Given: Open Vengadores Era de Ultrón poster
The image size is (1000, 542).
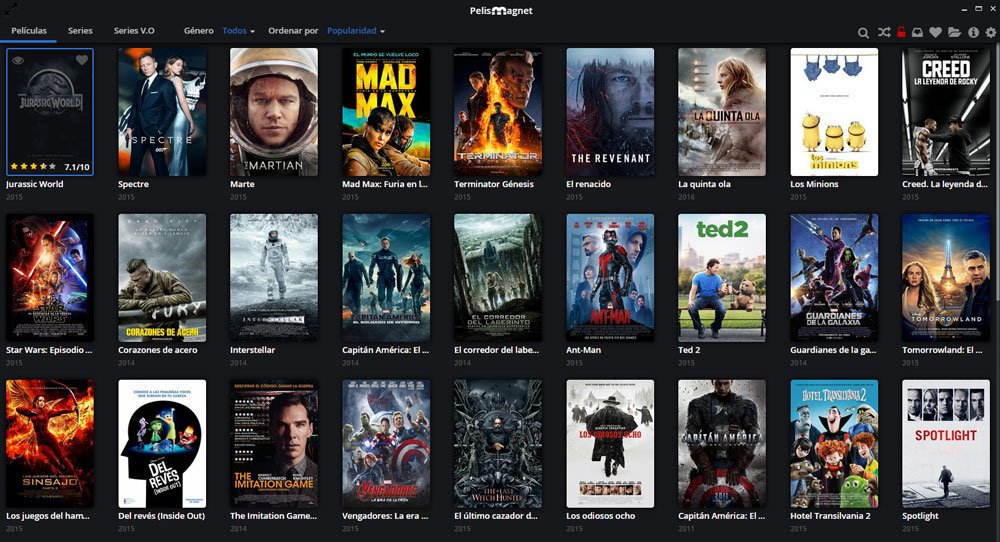Looking at the screenshot, I should [x=386, y=444].
